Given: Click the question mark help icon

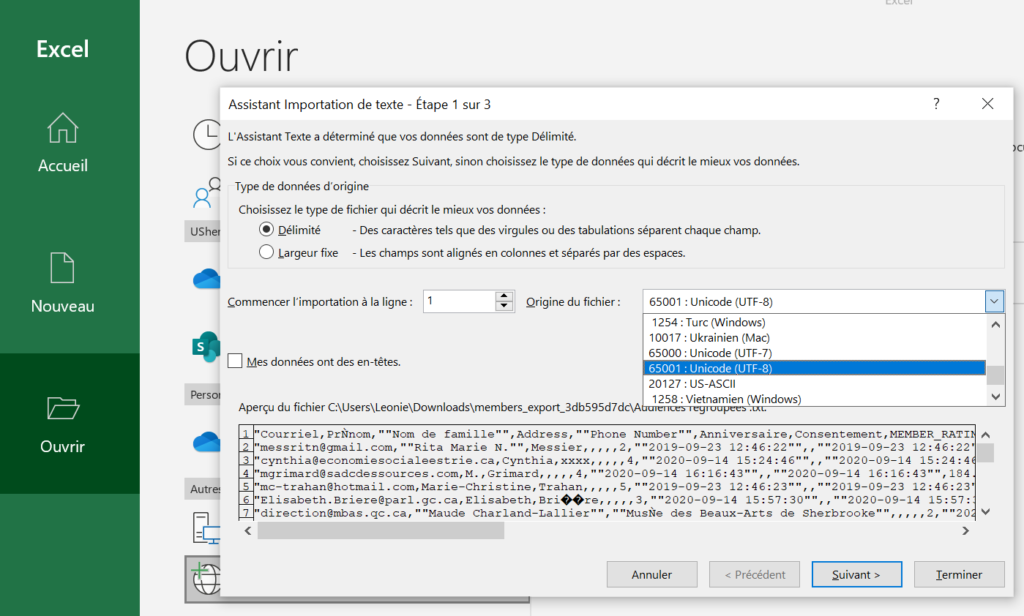Looking at the screenshot, I should click(x=936, y=104).
